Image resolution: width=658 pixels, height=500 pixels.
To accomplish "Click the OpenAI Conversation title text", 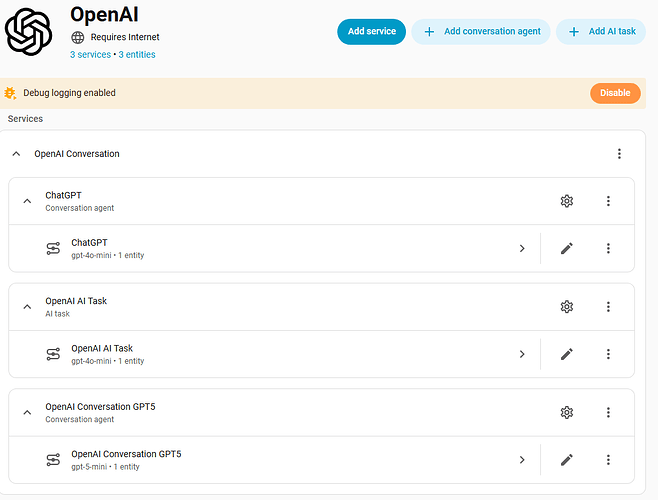I will click(77, 154).
